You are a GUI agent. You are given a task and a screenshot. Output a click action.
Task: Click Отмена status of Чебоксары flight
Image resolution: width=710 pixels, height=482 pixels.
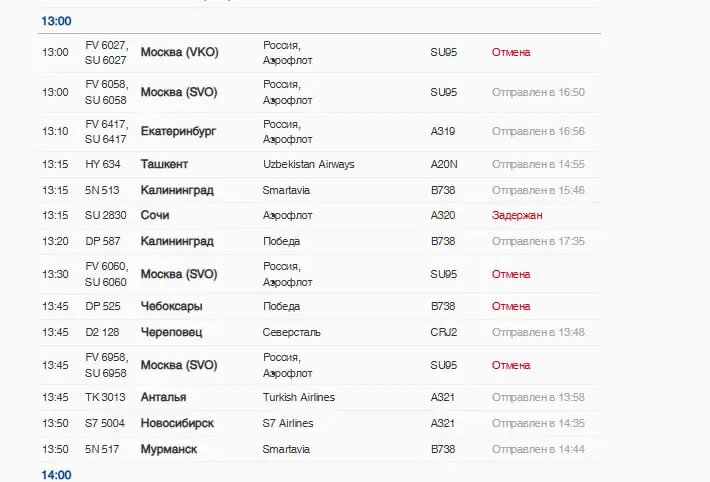(510, 306)
